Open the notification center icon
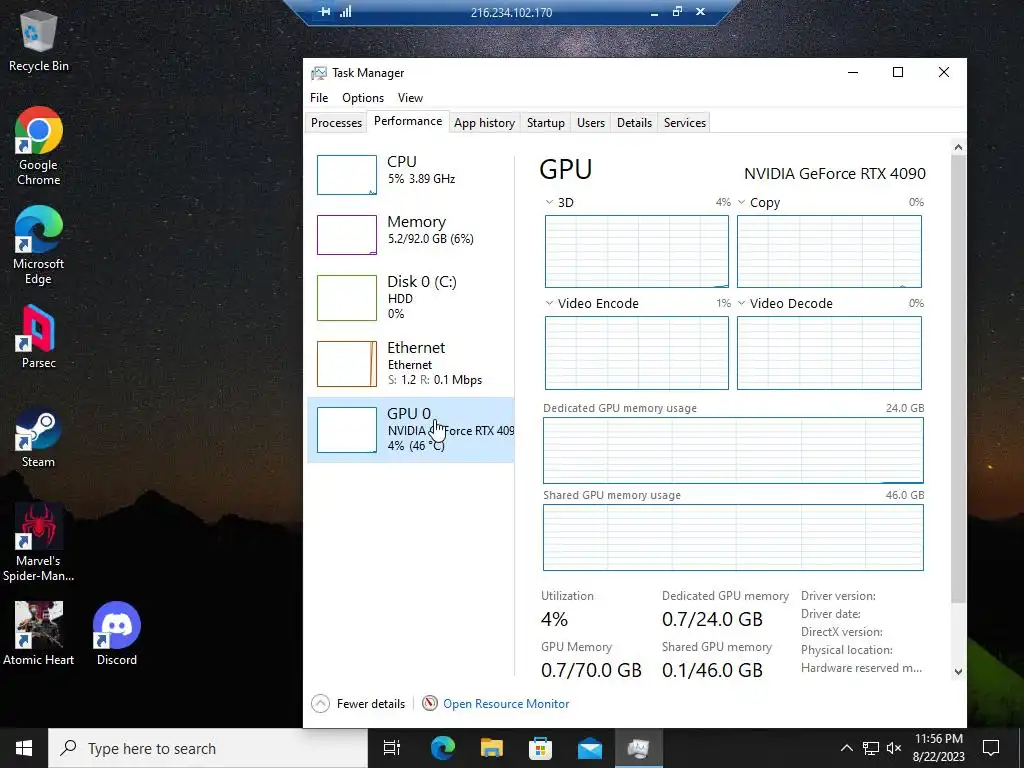This screenshot has height=768, width=1024. pos(991,748)
